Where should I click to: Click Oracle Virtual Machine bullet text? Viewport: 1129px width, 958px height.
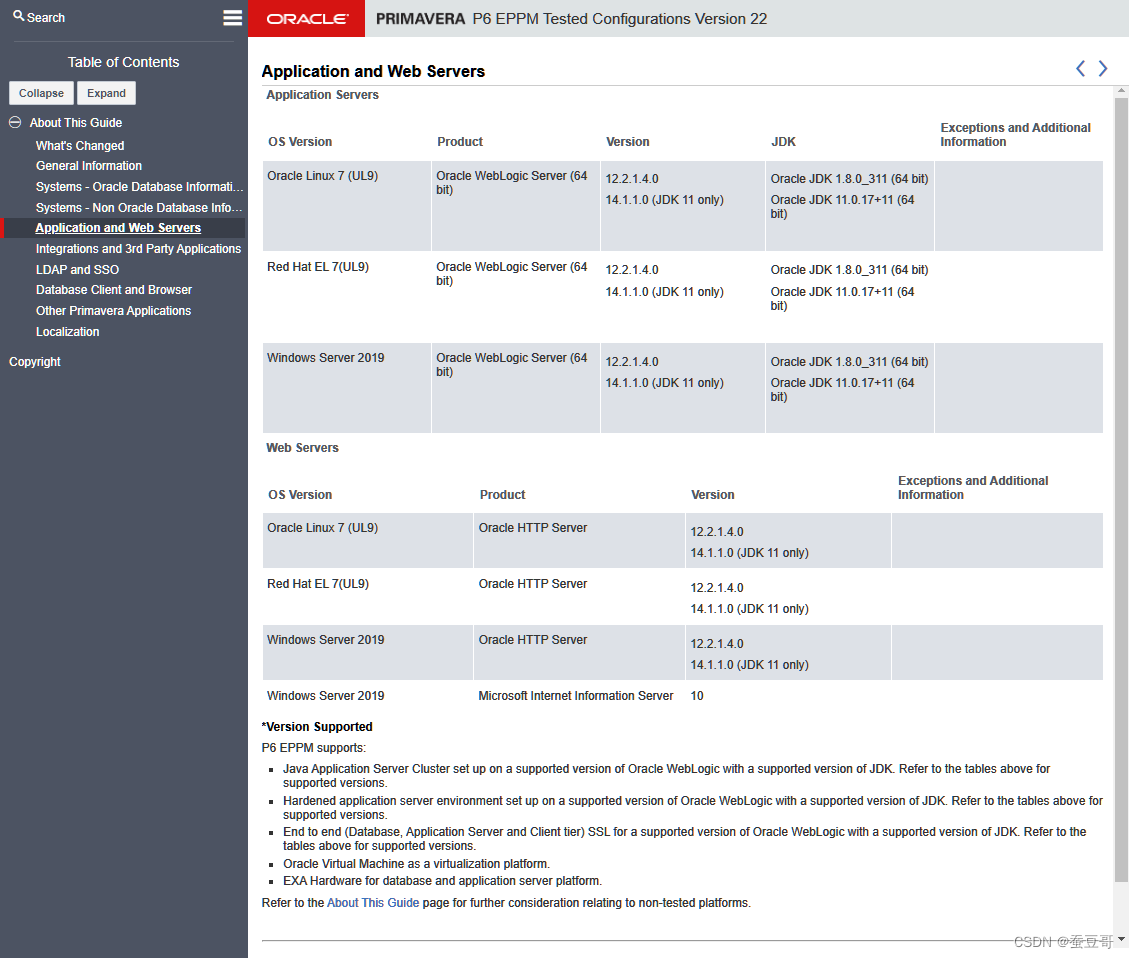pyautogui.click(x=416, y=864)
